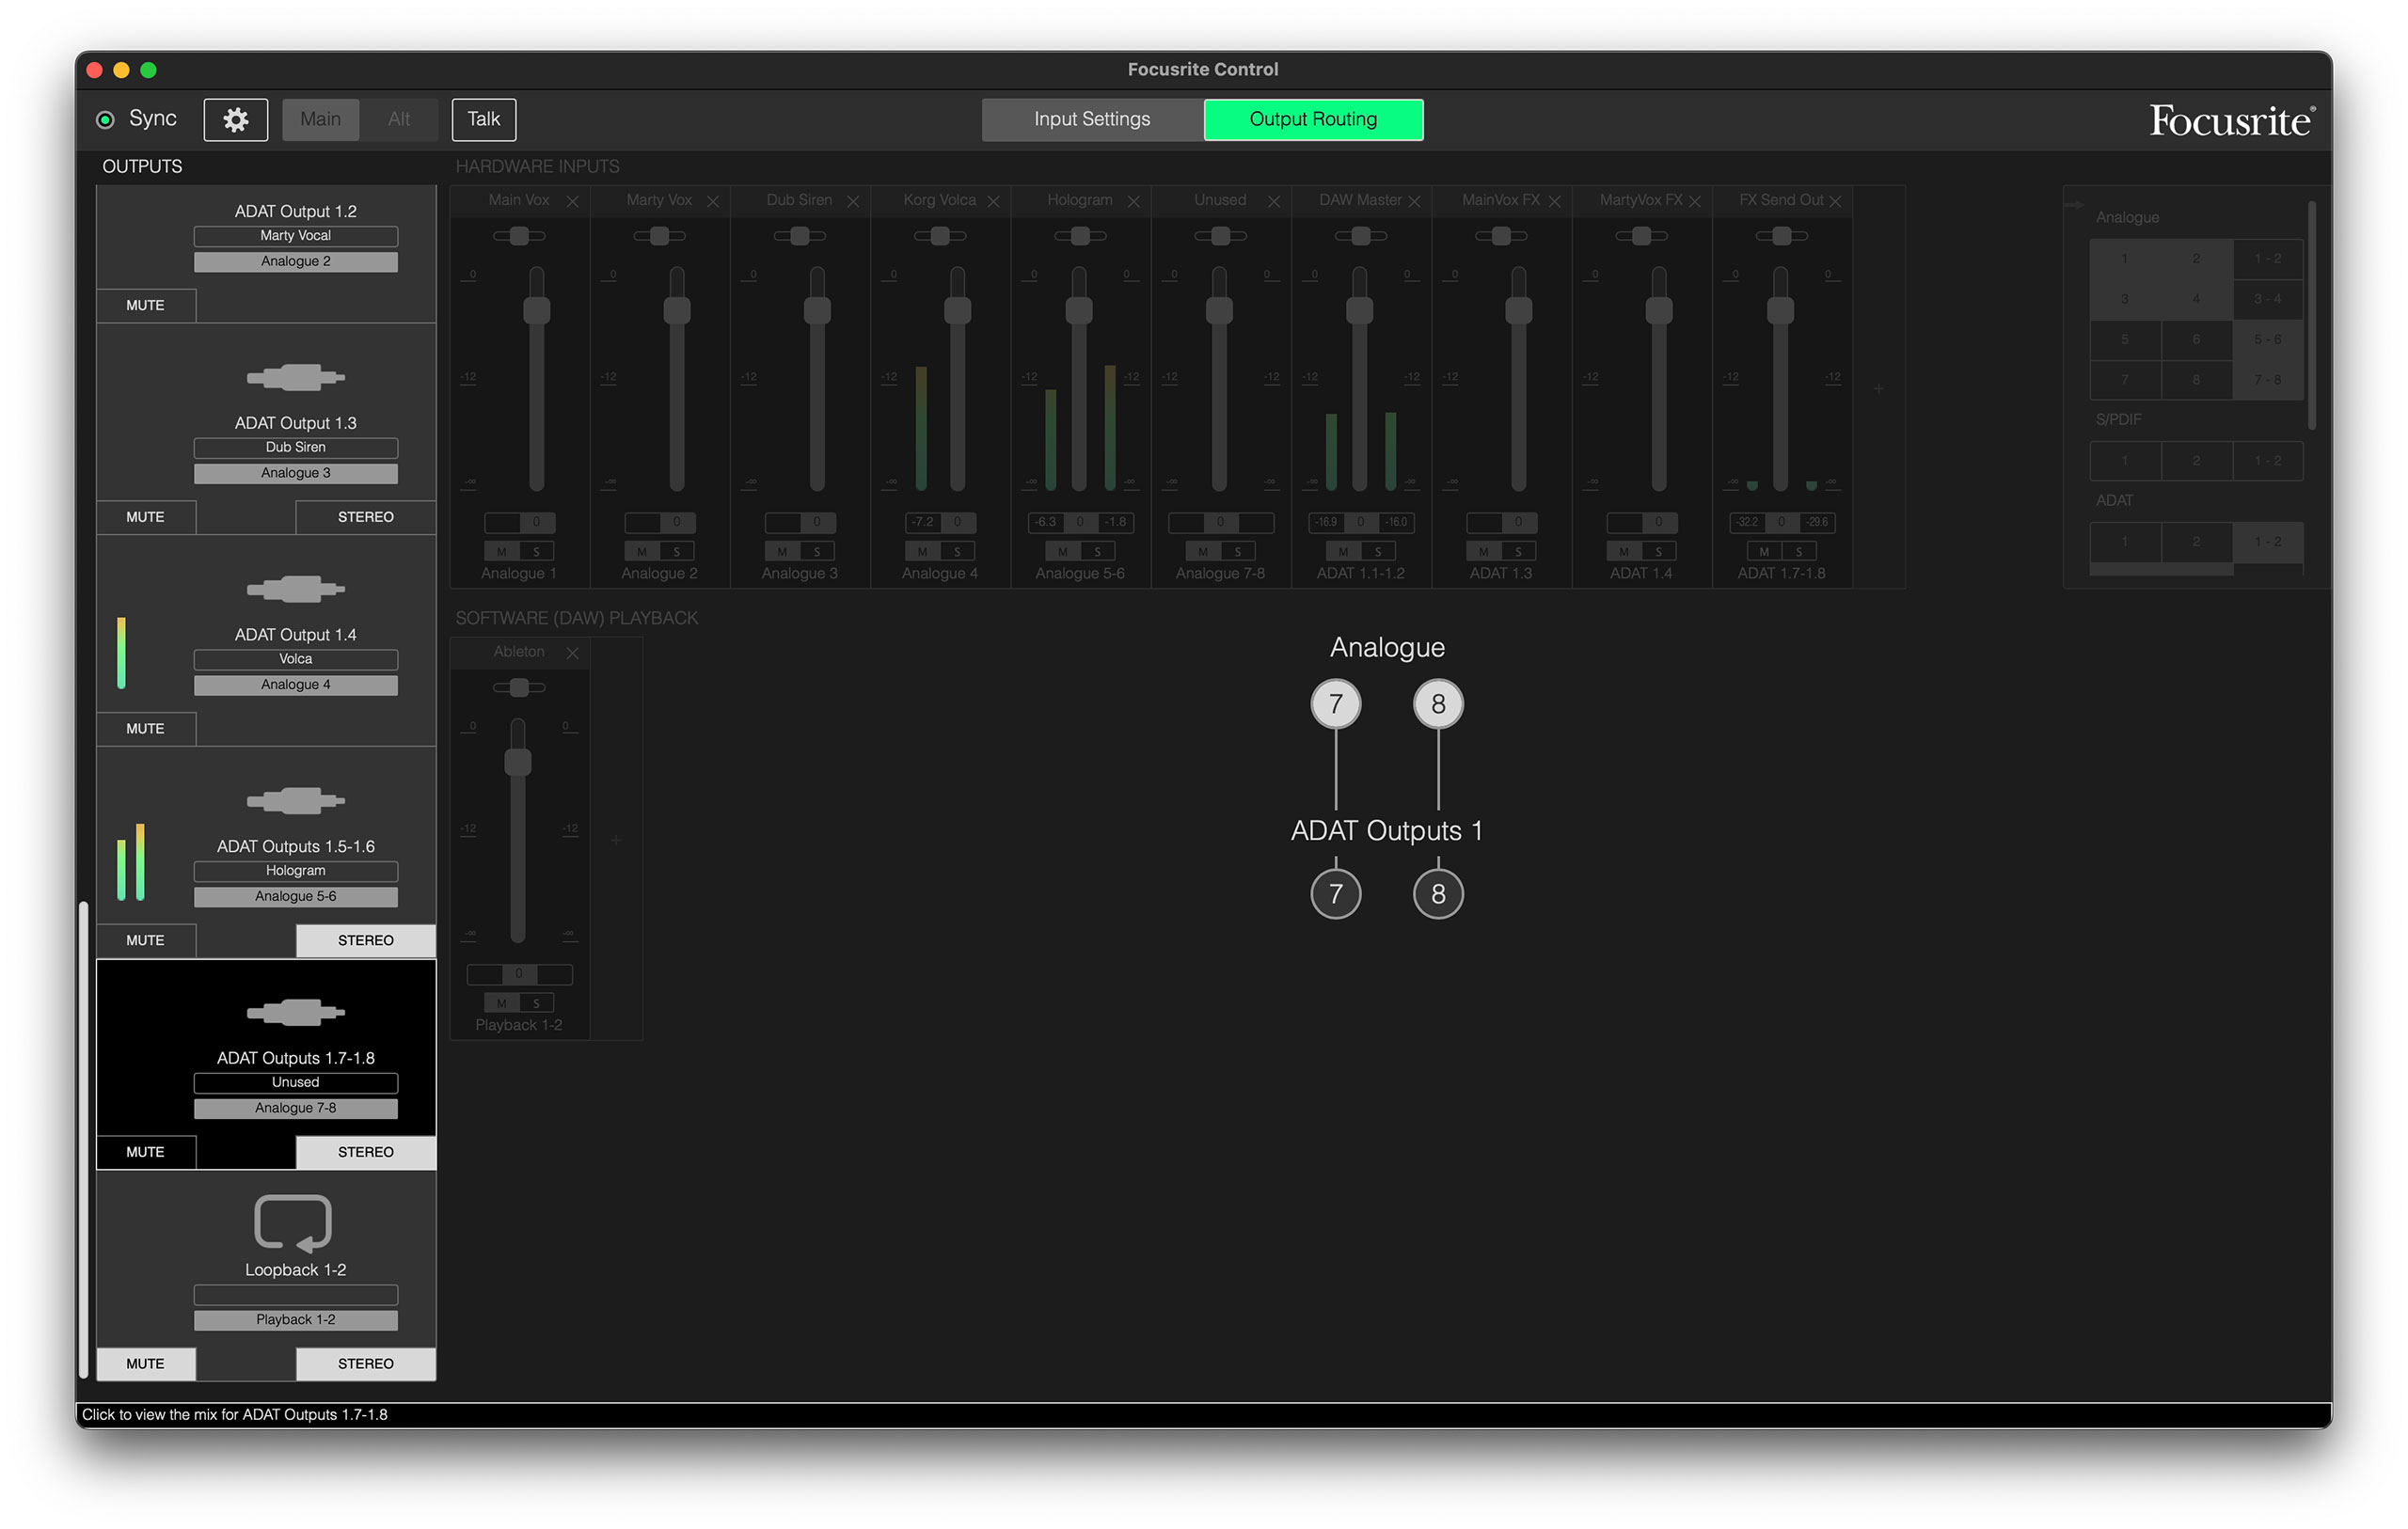Click ADAT Outputs 1 node 8 circle
Screen dimensions: 2408x1529
[1438, 894]
